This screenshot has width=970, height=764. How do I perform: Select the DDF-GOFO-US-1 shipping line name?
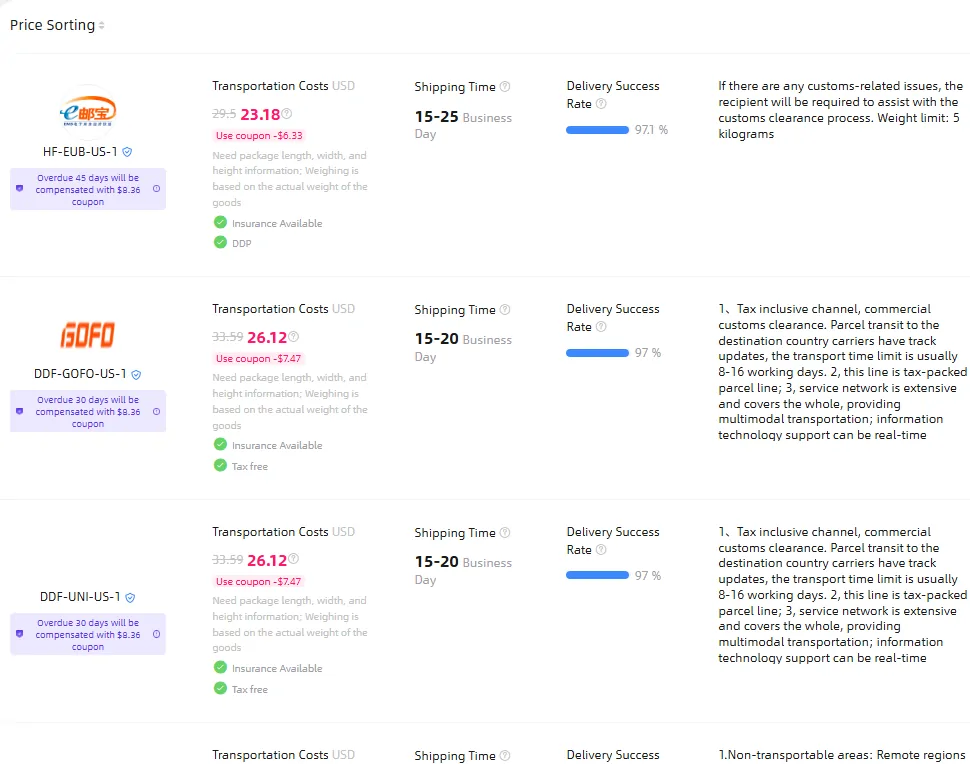[x=80, y=374]
